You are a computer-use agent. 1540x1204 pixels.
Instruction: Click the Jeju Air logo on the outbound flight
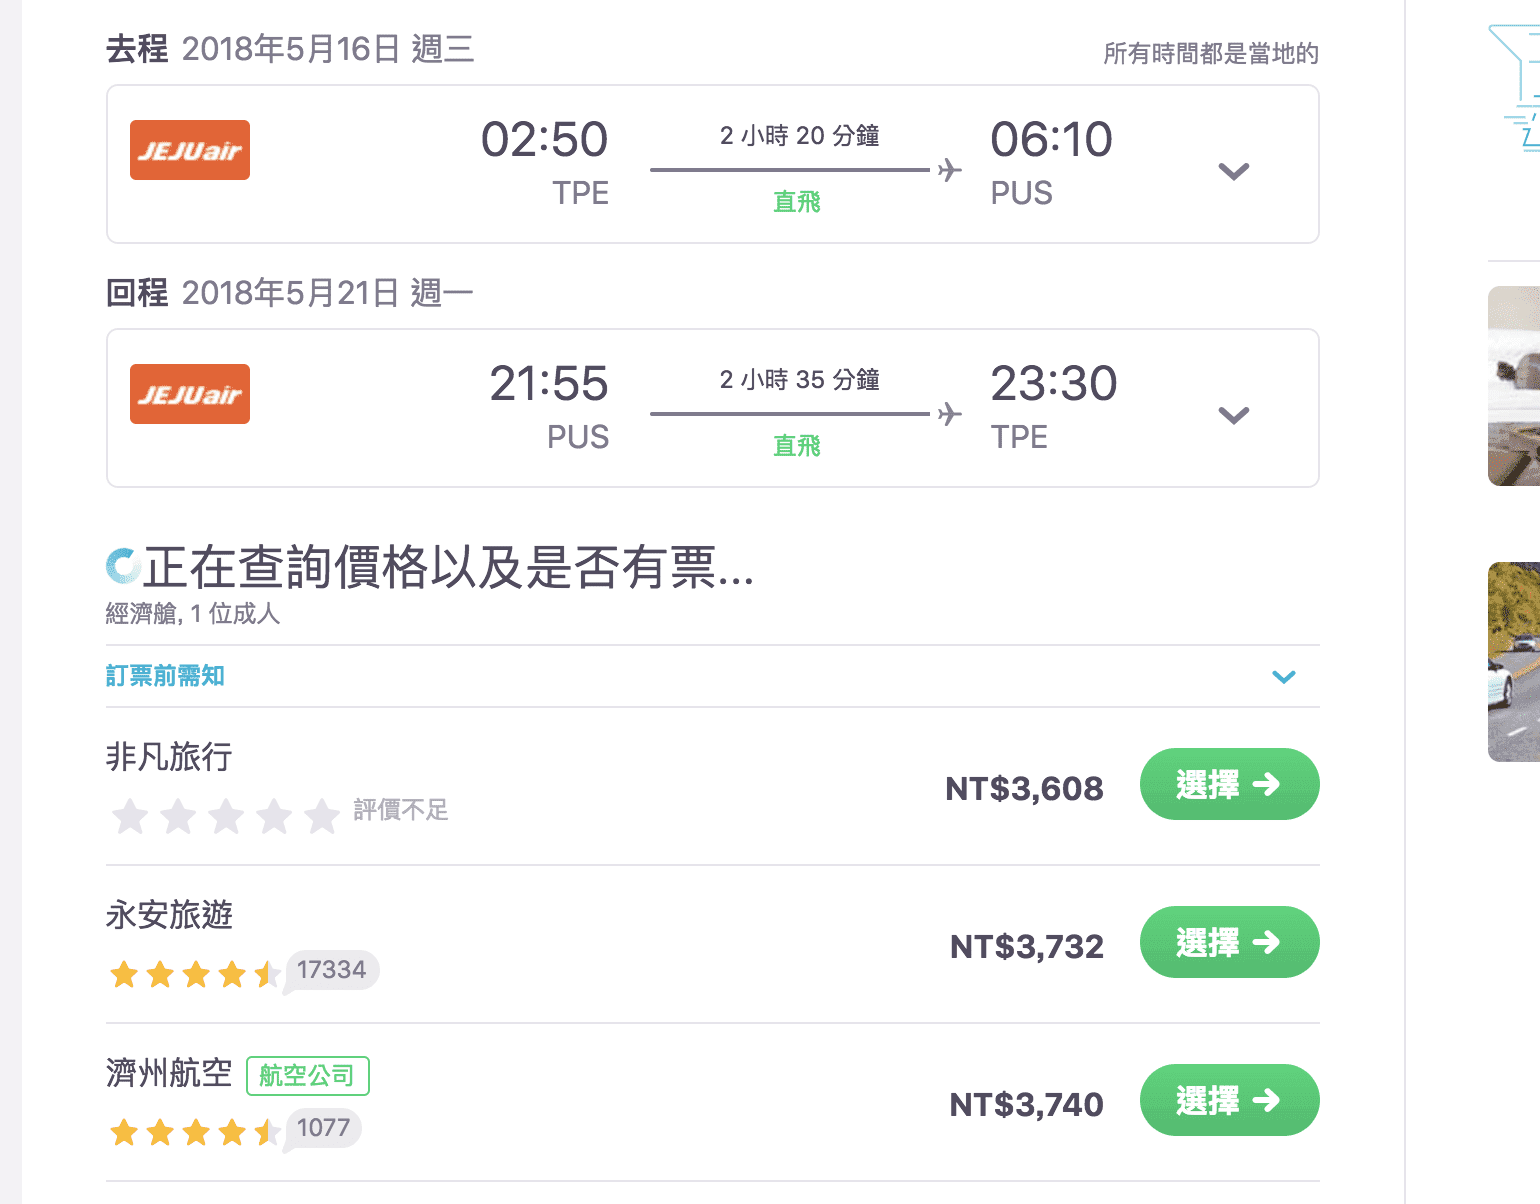[190, 150]
